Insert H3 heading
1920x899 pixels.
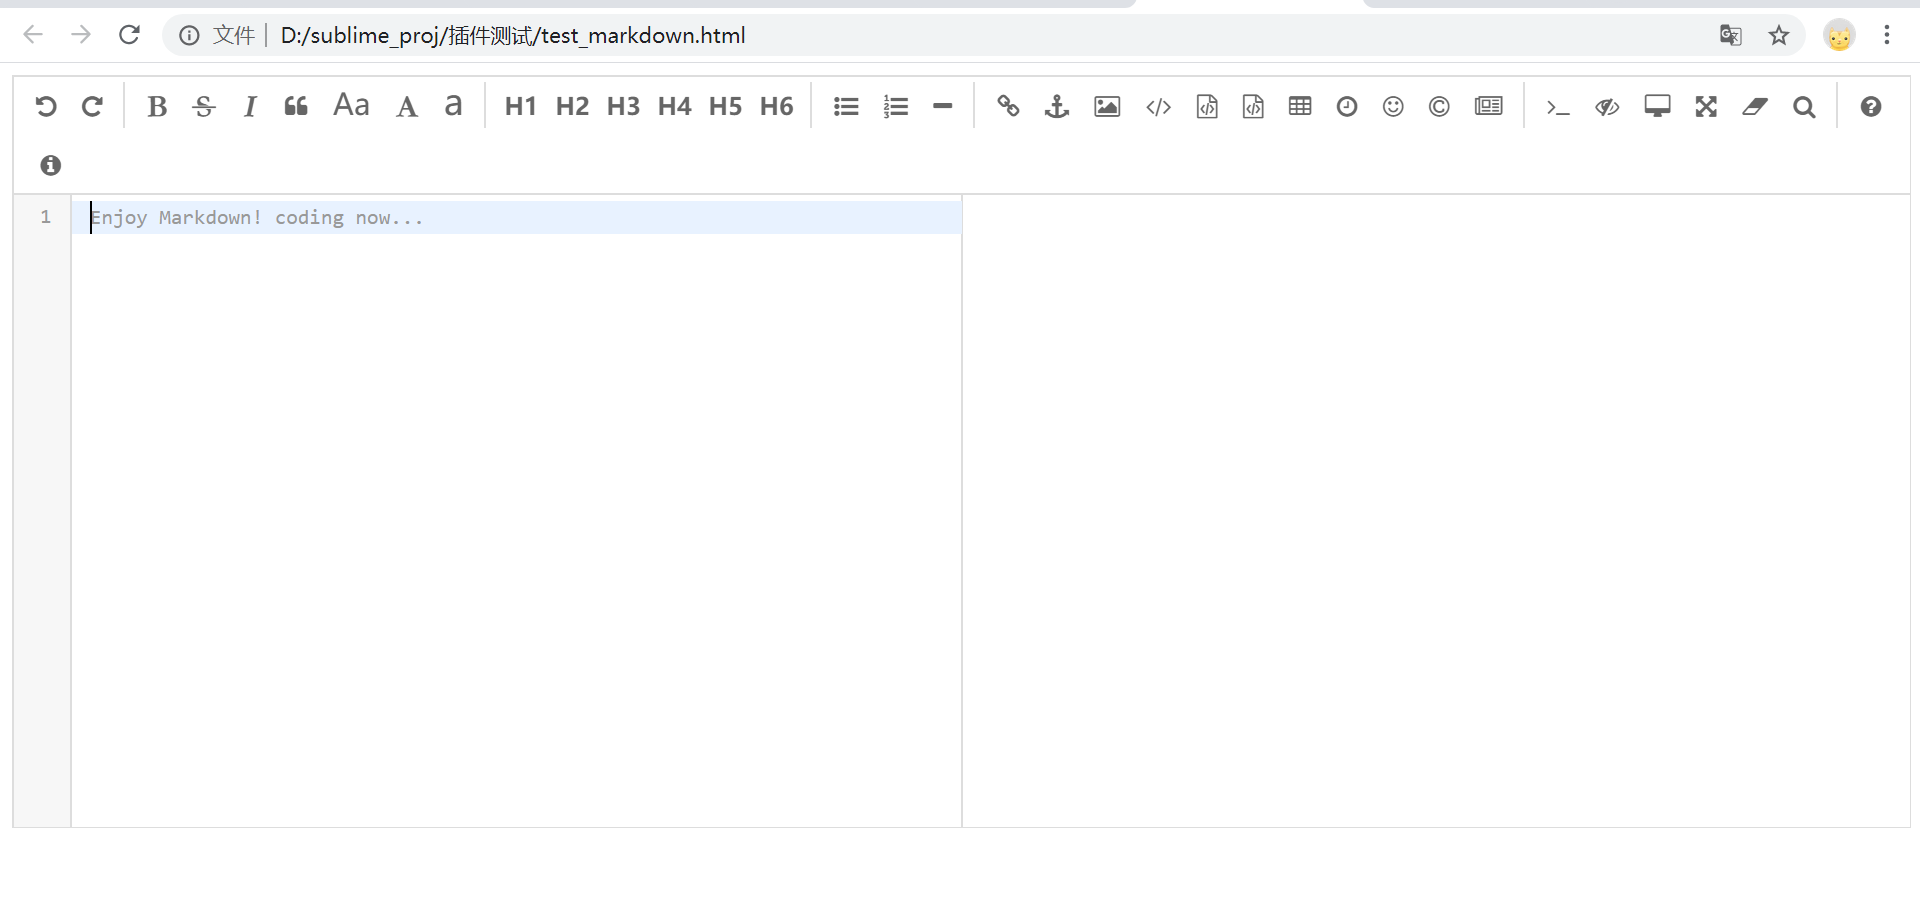coord(623,106)
